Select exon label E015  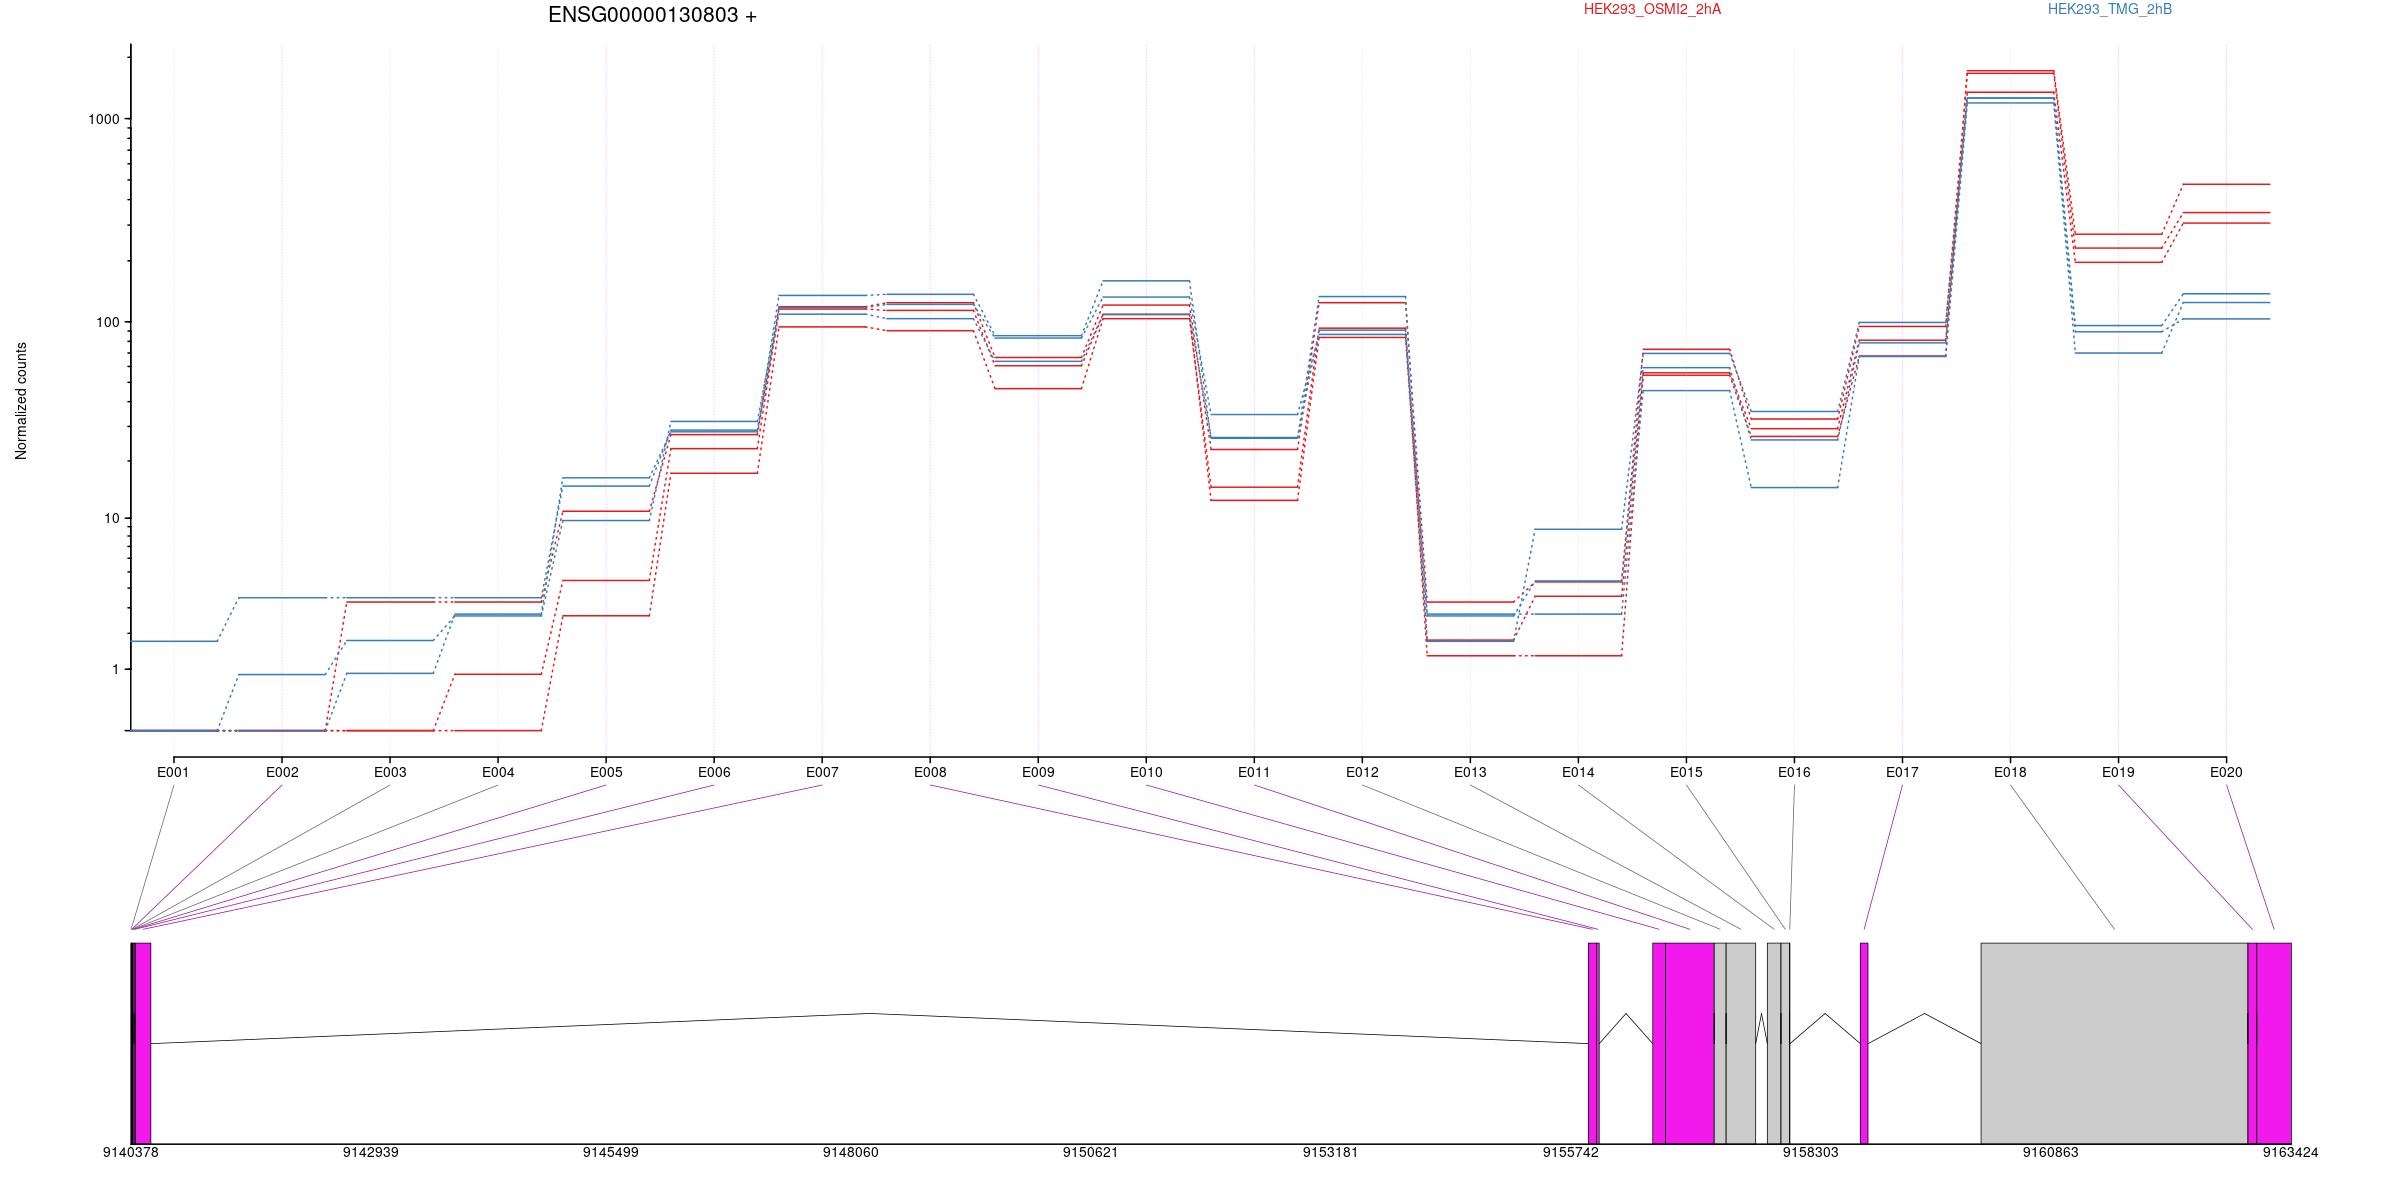[1686, 772]
